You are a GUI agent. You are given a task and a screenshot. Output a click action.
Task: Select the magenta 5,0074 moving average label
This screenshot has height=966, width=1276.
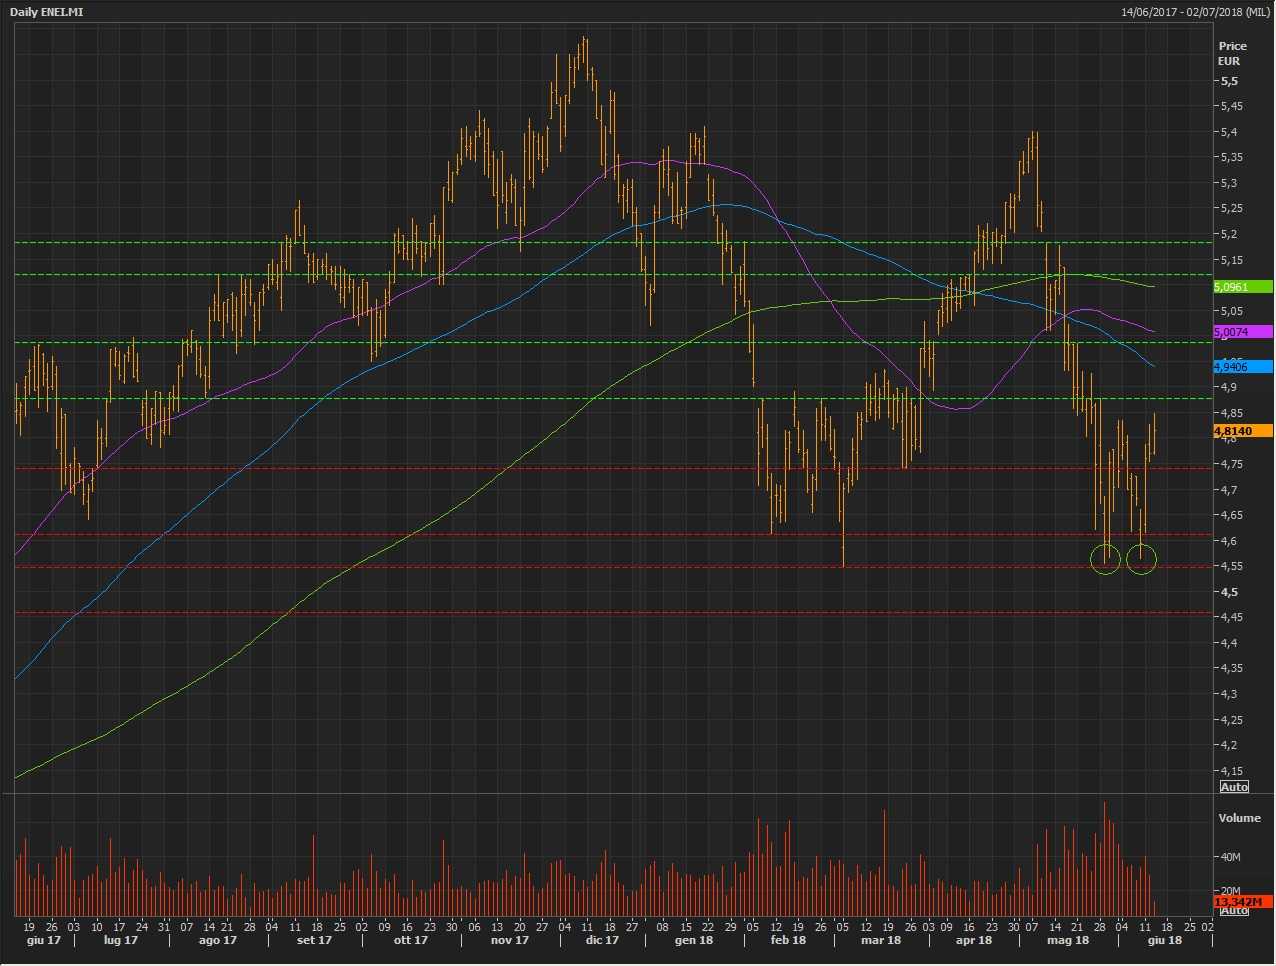[1243, 332]
